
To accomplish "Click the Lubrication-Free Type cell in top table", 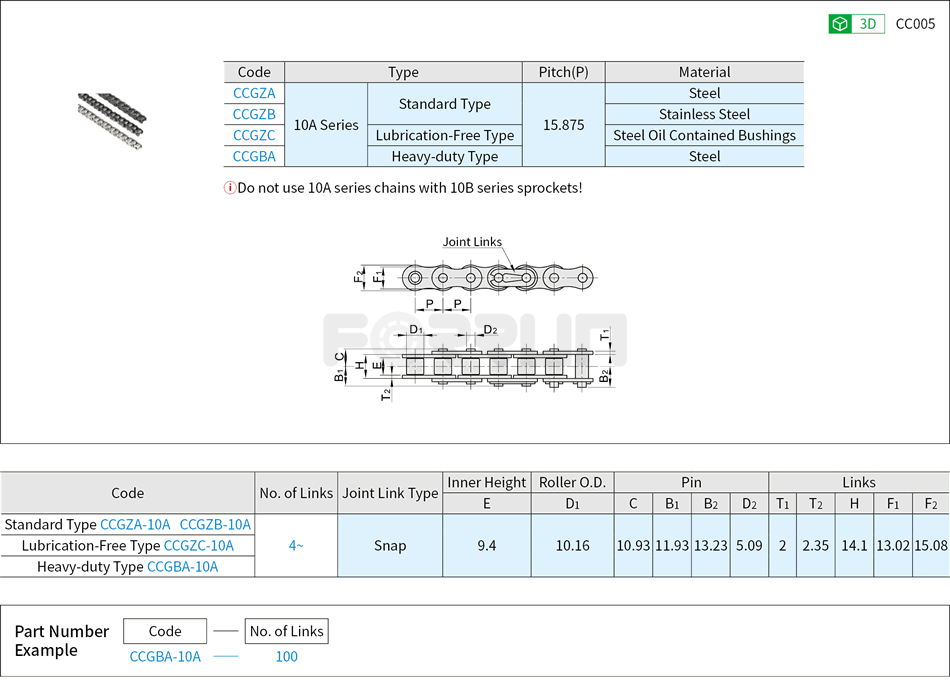I will point(445,135).
